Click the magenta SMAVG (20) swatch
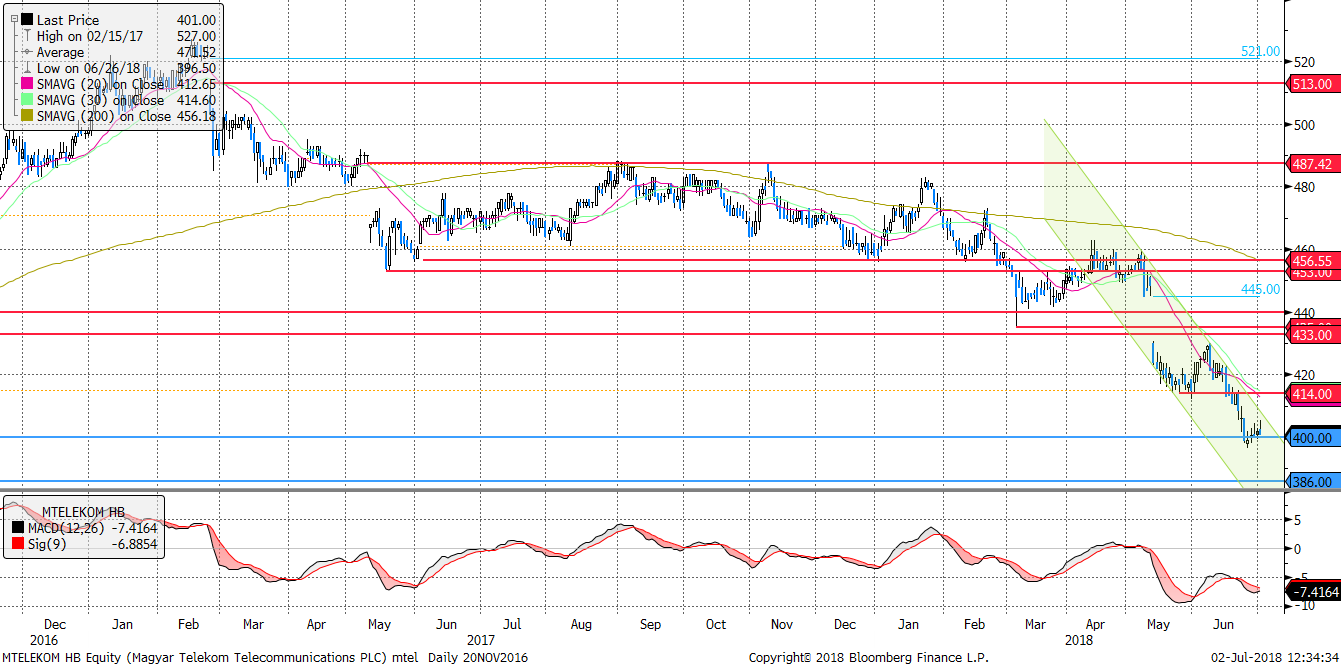This screenshot has height=666, width=1341. click(x=26, y=84)
